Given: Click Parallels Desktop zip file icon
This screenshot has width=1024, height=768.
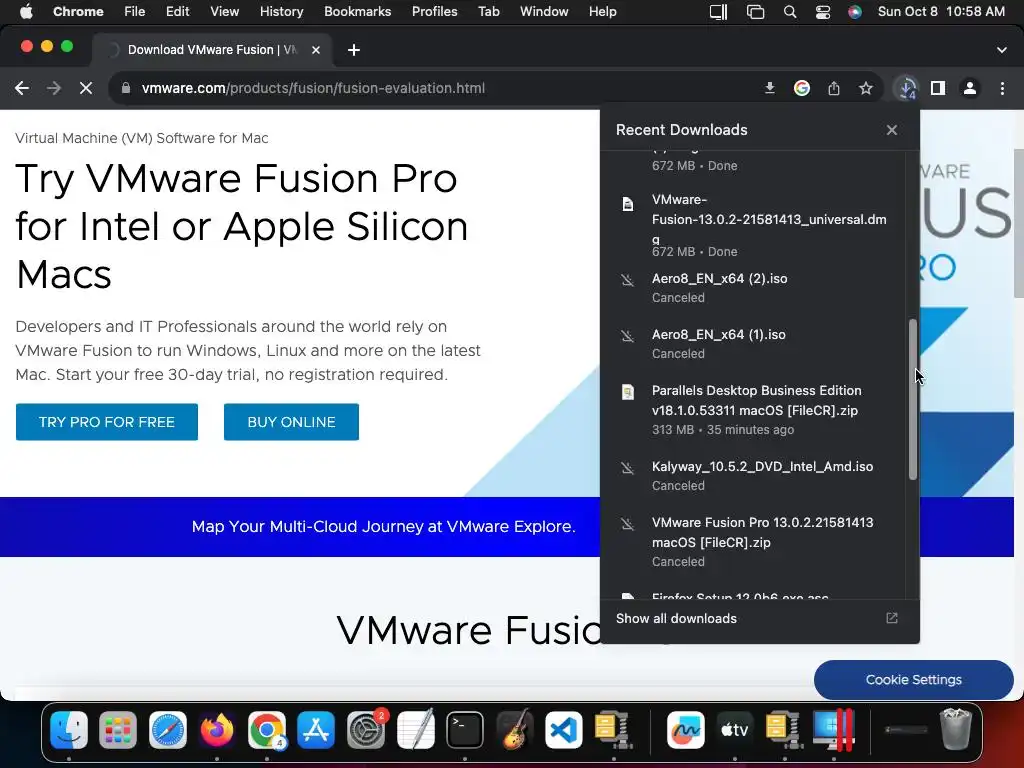Looking at the screenshot, I should pyautogui.click(x=628, y=392).
